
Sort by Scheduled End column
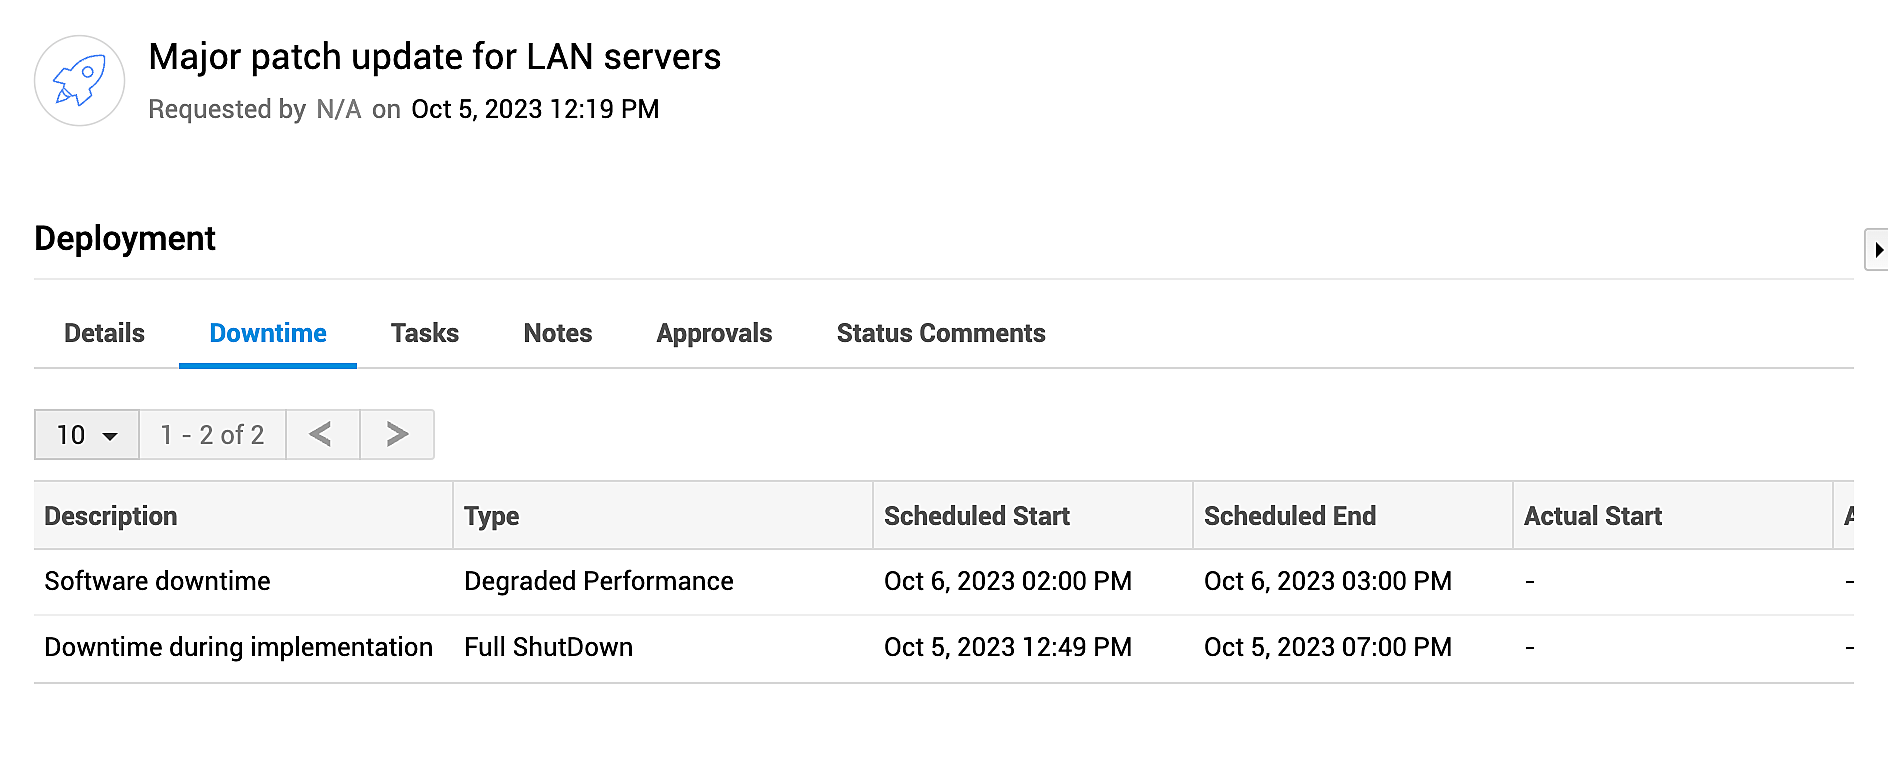click(x=1289, y=516)
